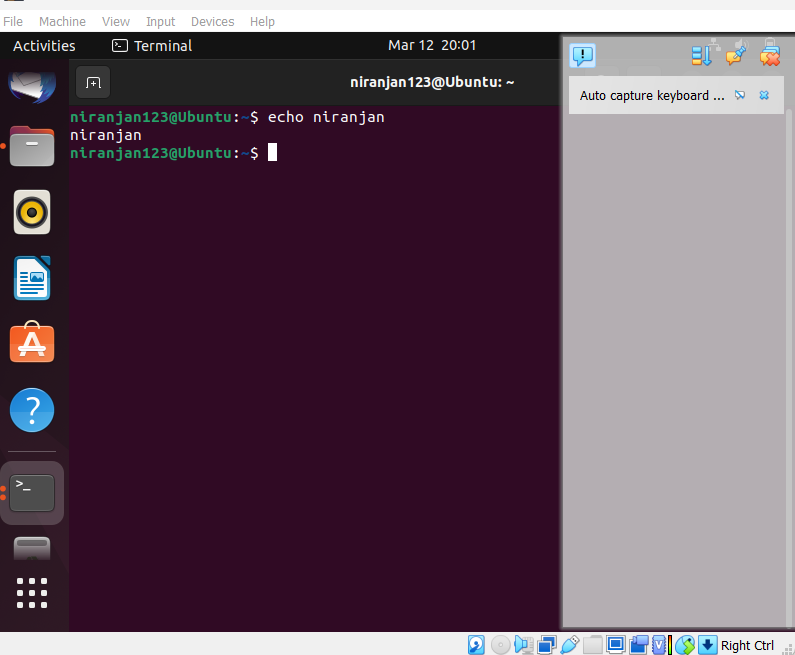Open the Help application from the dock
Viewport: 795px width, 655px height.
(32, 410)
